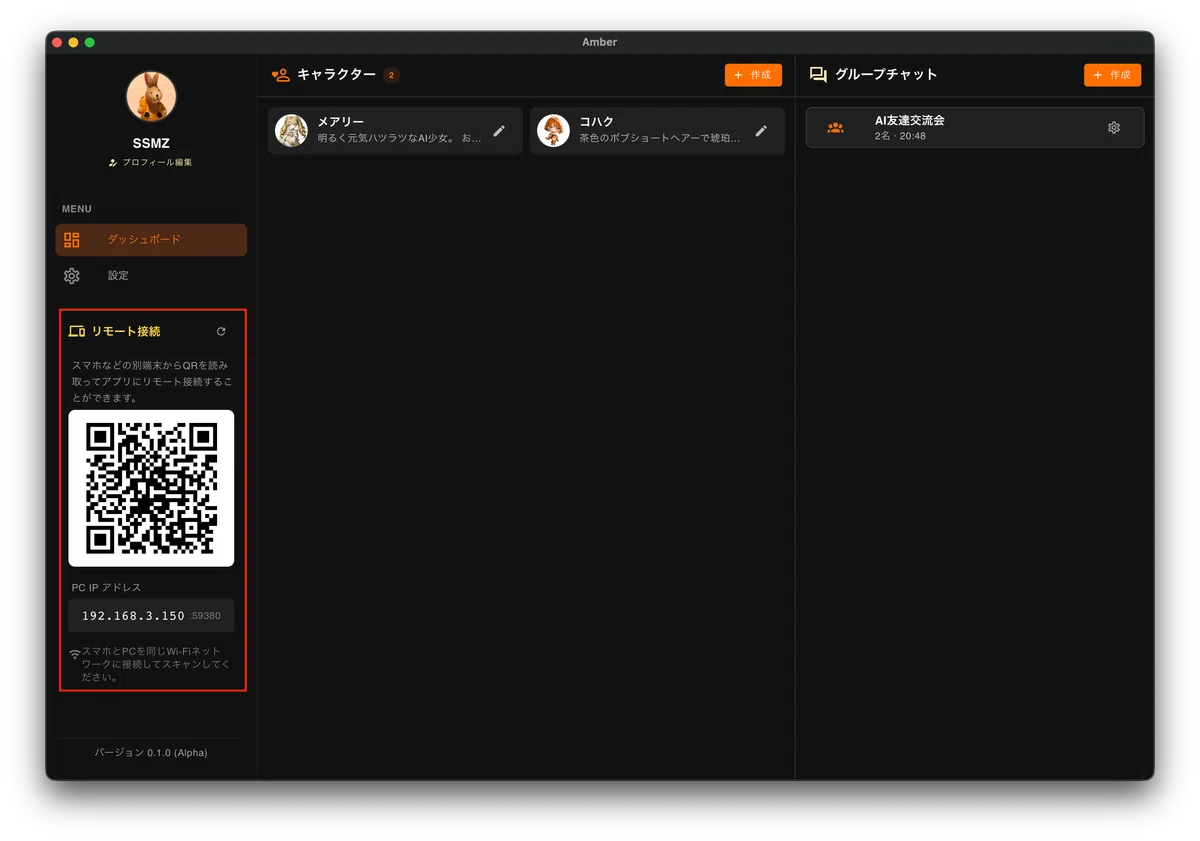
Task: Click the MENU section label
Action: tap(77, 209)
